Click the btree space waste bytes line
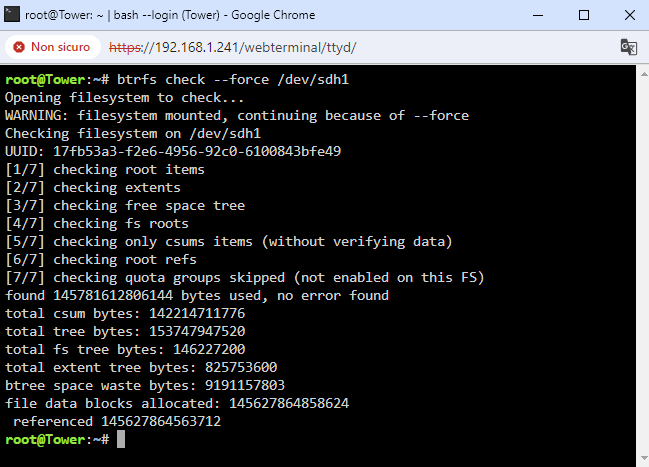649x467 pixels. pyautogui.click(x=145, y=385)
